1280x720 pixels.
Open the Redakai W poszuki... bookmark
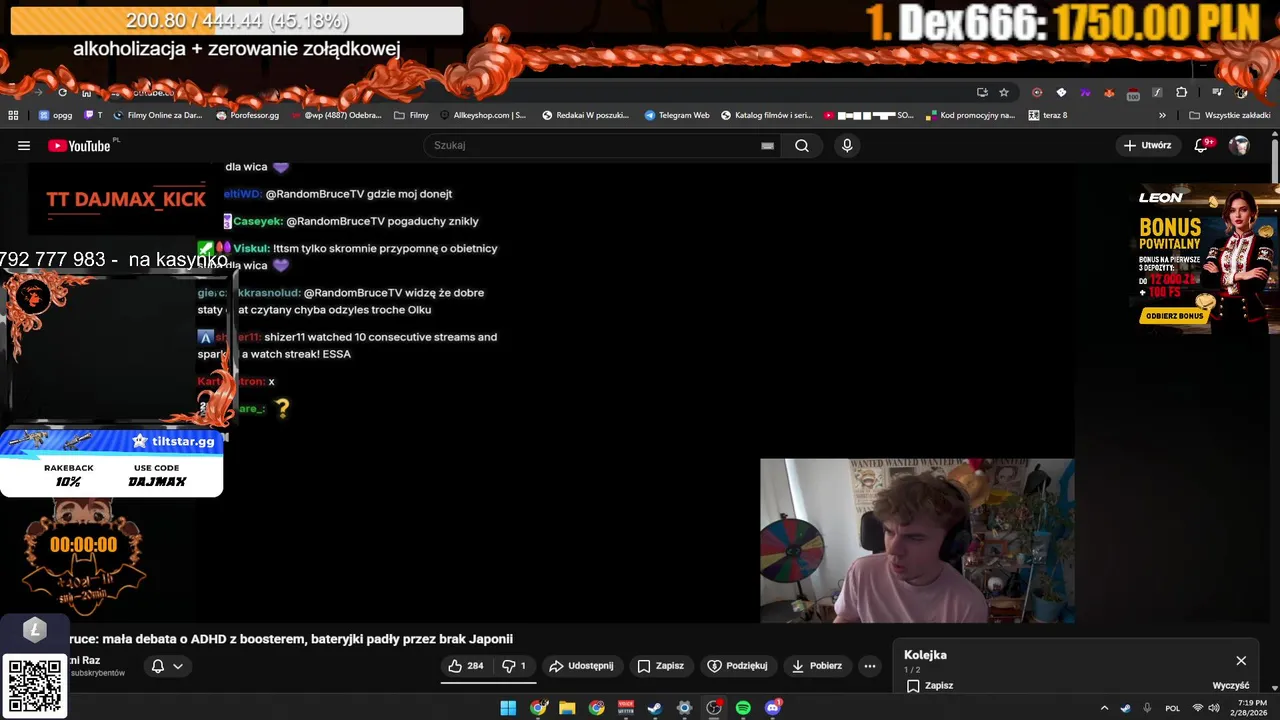[585, 115]
